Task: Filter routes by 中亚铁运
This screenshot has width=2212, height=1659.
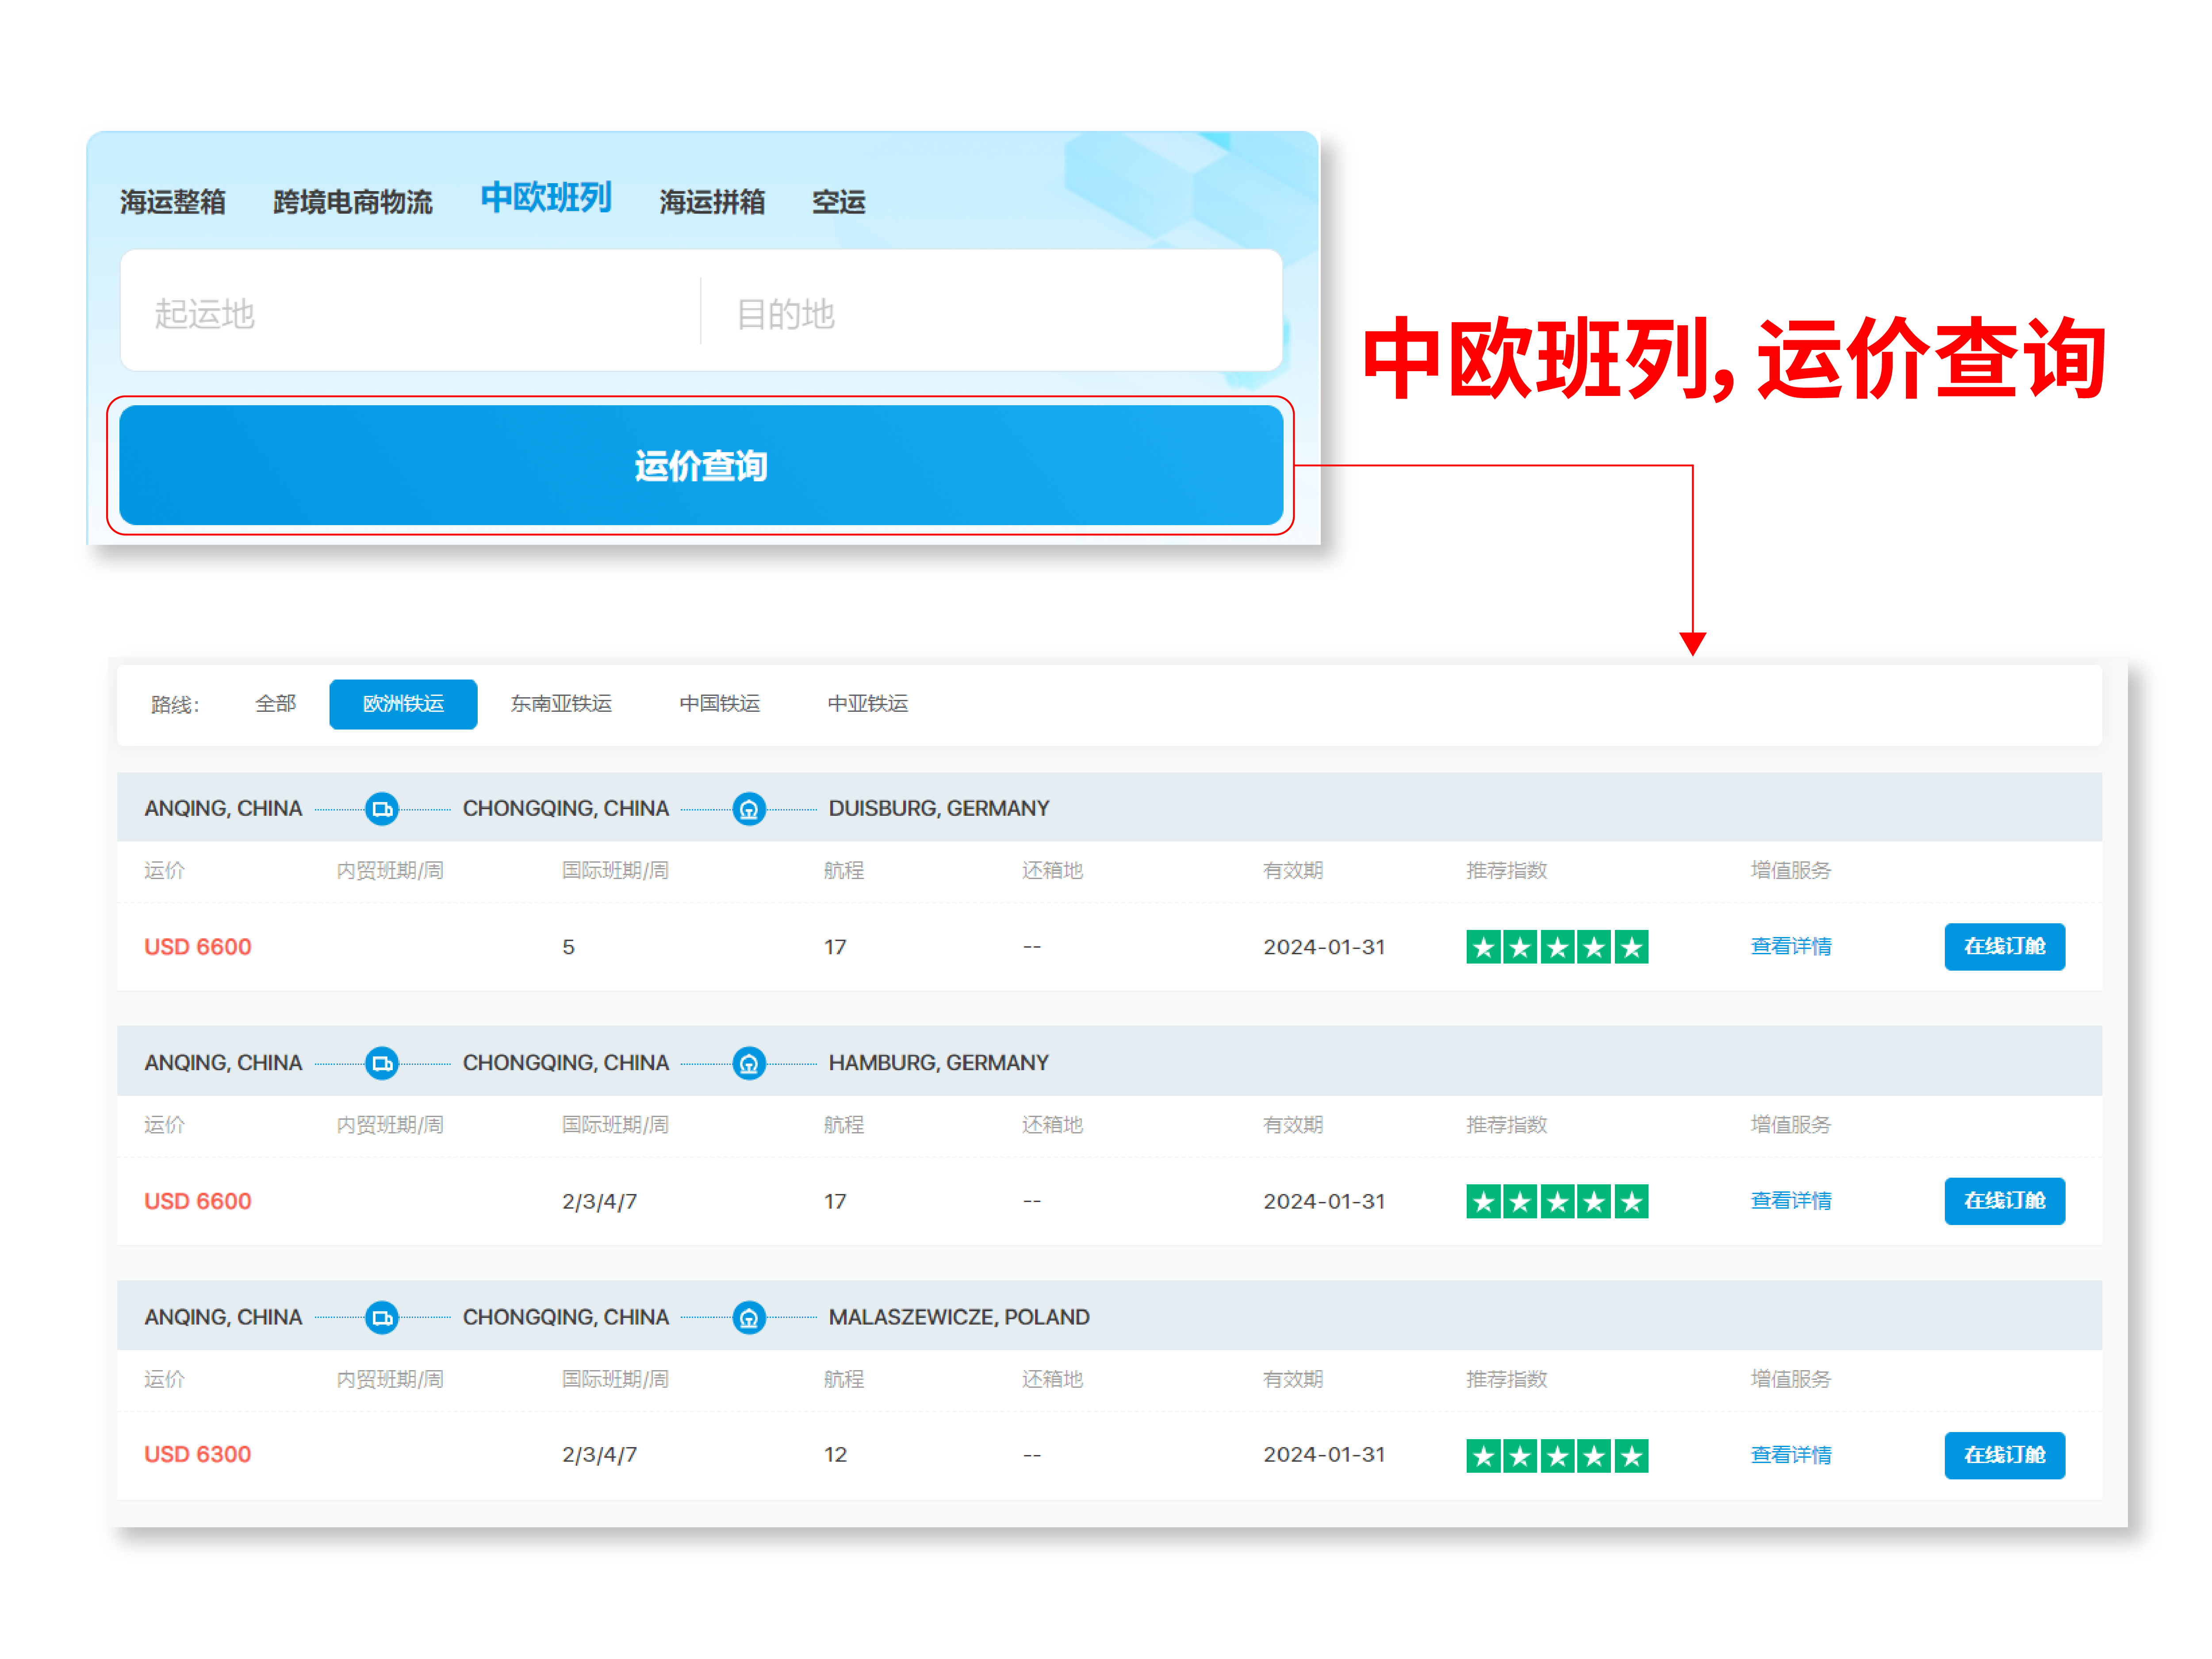Action: (867, 704)
